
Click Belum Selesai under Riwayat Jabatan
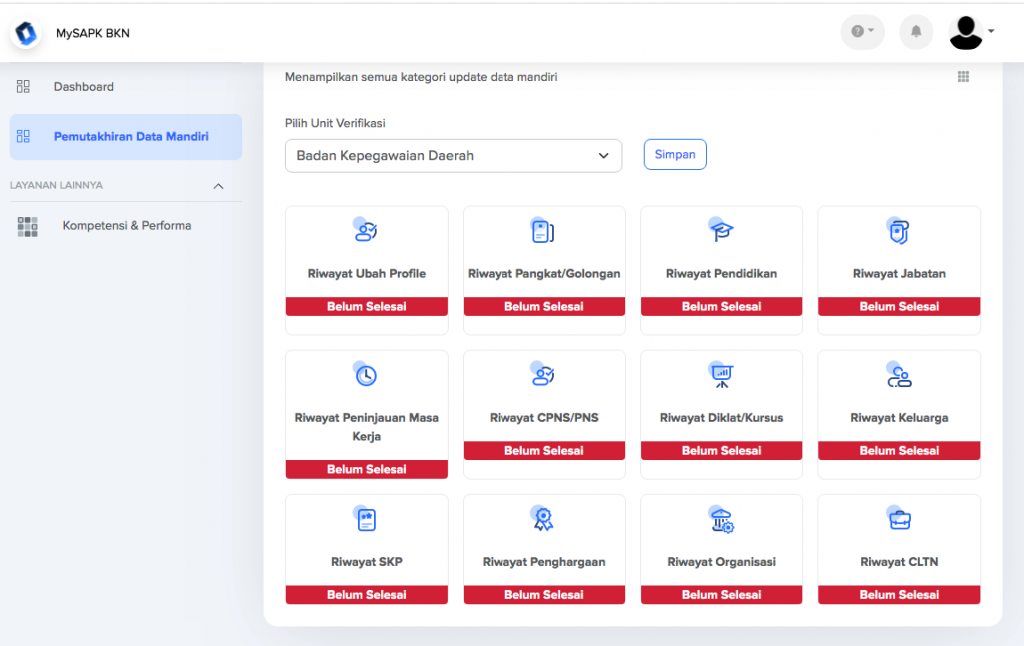tap(899, 306)
